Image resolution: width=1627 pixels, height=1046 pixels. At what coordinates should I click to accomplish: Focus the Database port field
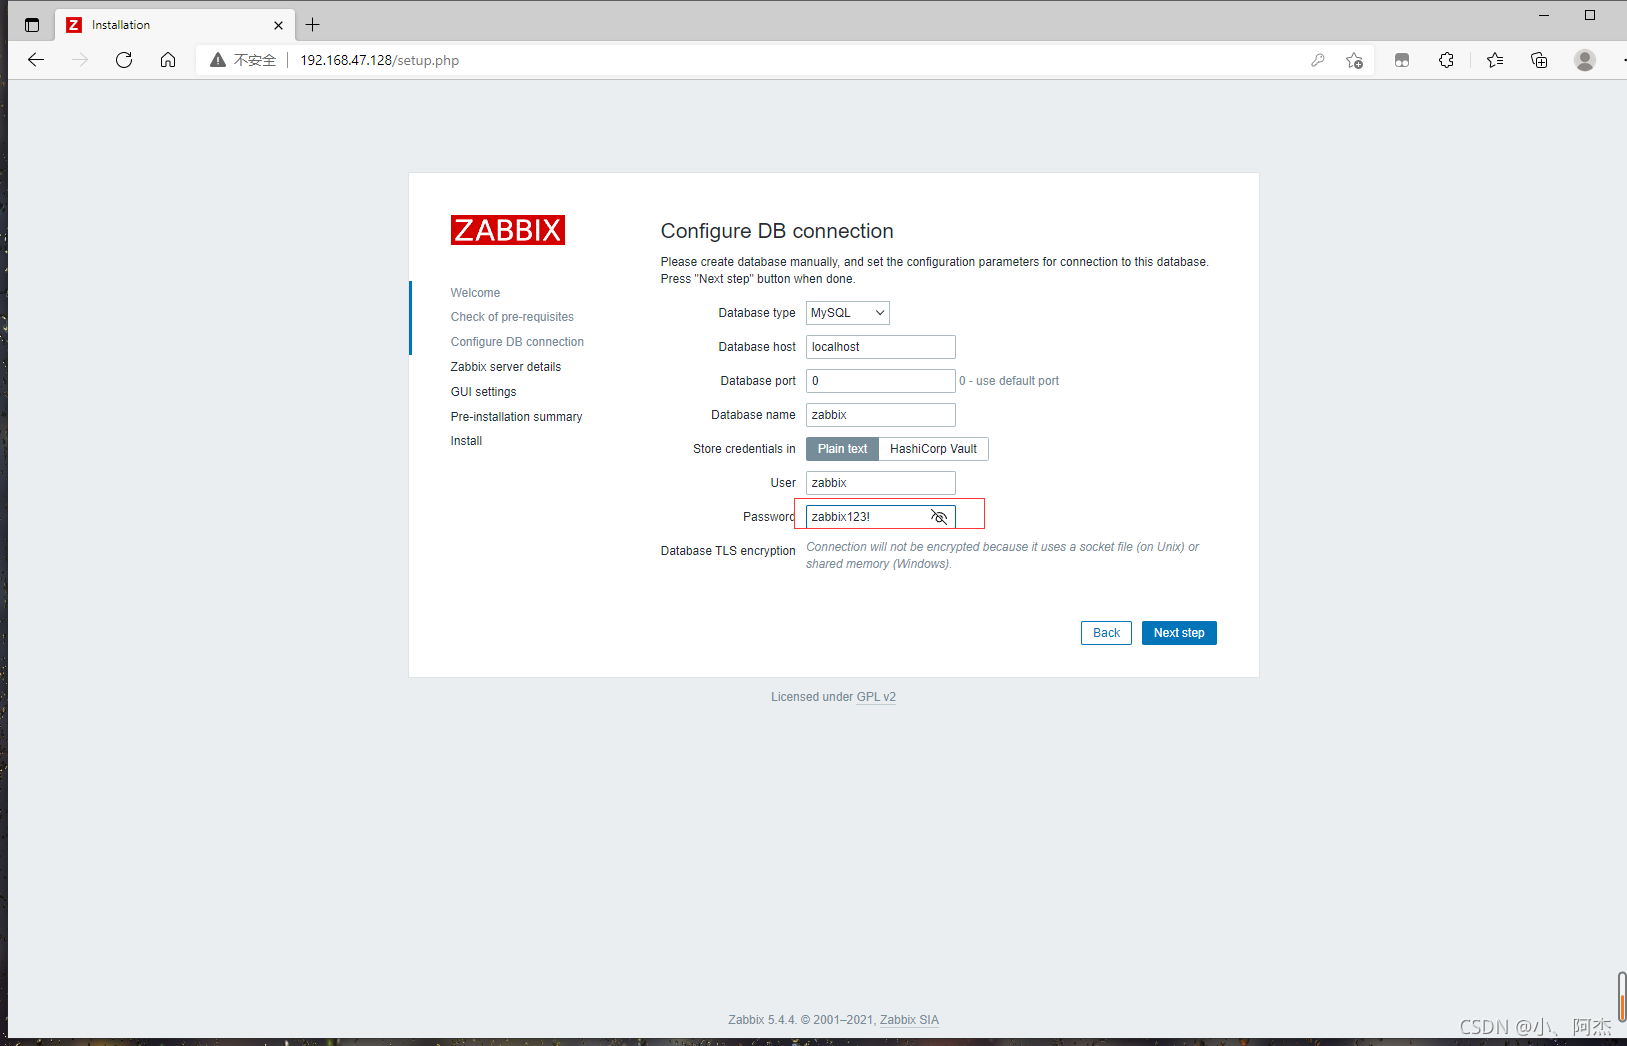pyautogui.click(x=880, y=381)
